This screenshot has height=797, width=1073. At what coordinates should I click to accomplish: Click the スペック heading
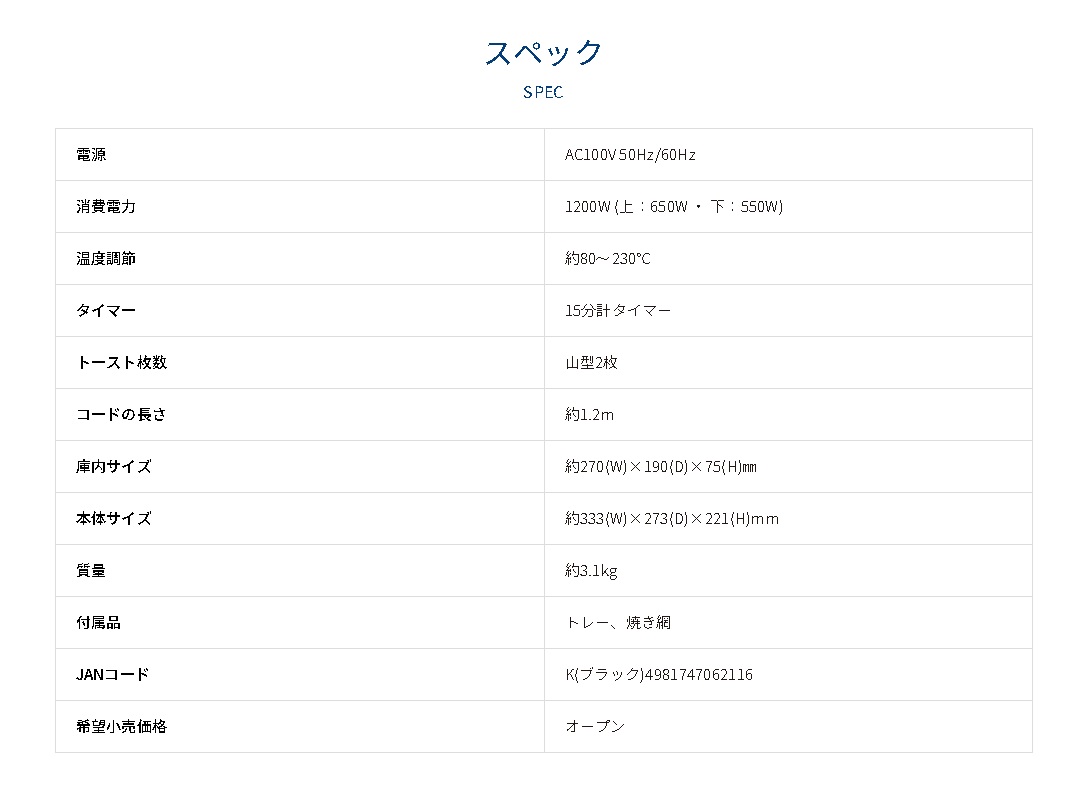tap(544, 52)
